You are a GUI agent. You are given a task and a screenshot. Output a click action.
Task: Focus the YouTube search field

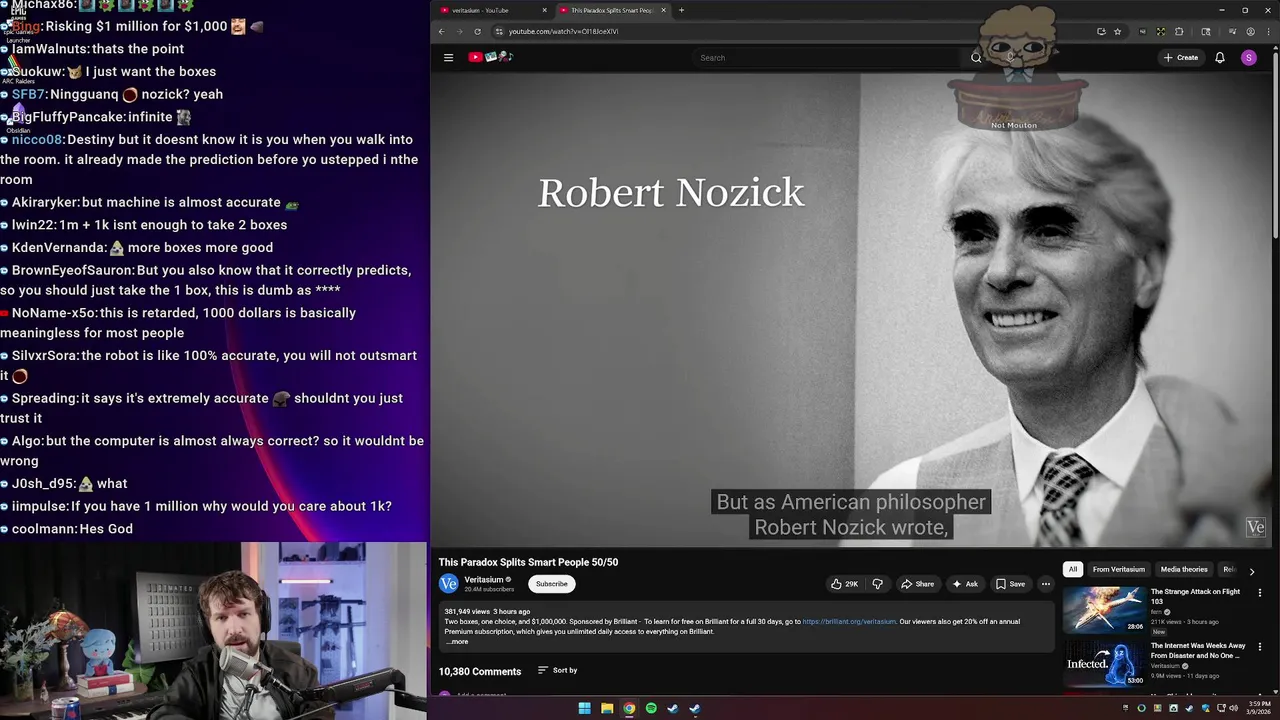[x=828, y=57]
